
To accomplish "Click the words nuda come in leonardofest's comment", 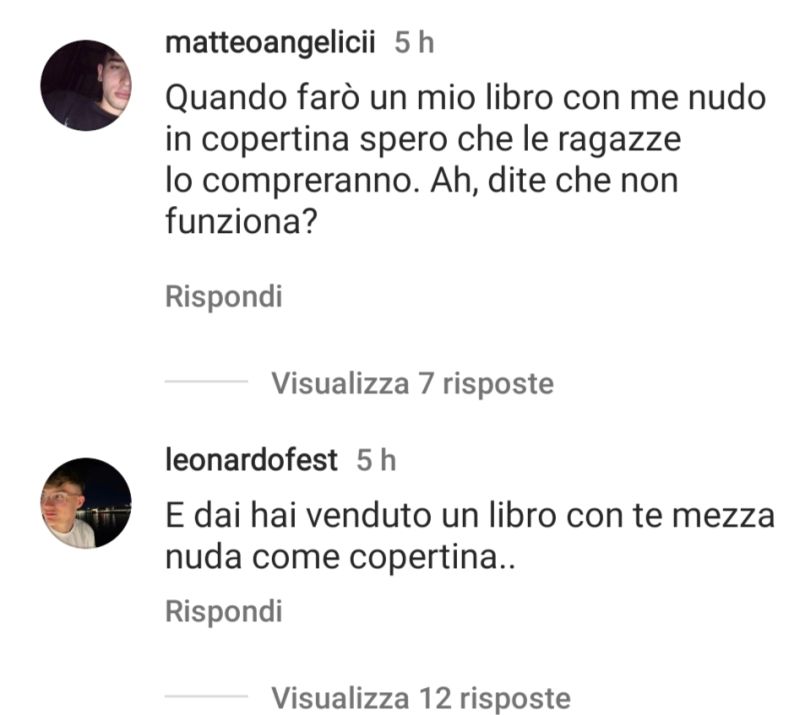I will 253,557.
